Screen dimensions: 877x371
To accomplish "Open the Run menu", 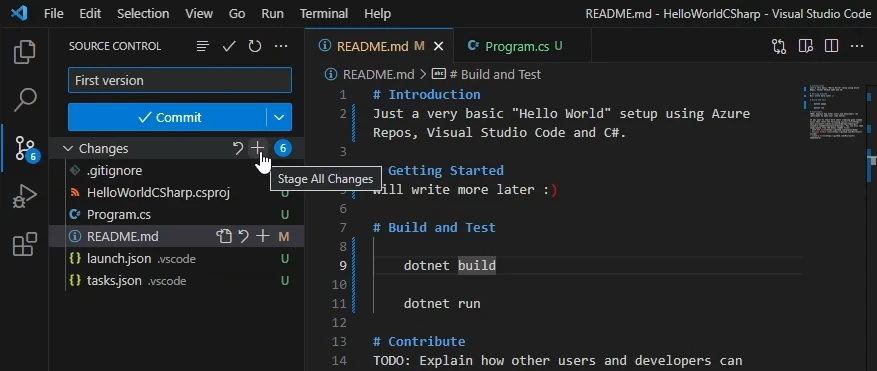I will coord(272,14).
